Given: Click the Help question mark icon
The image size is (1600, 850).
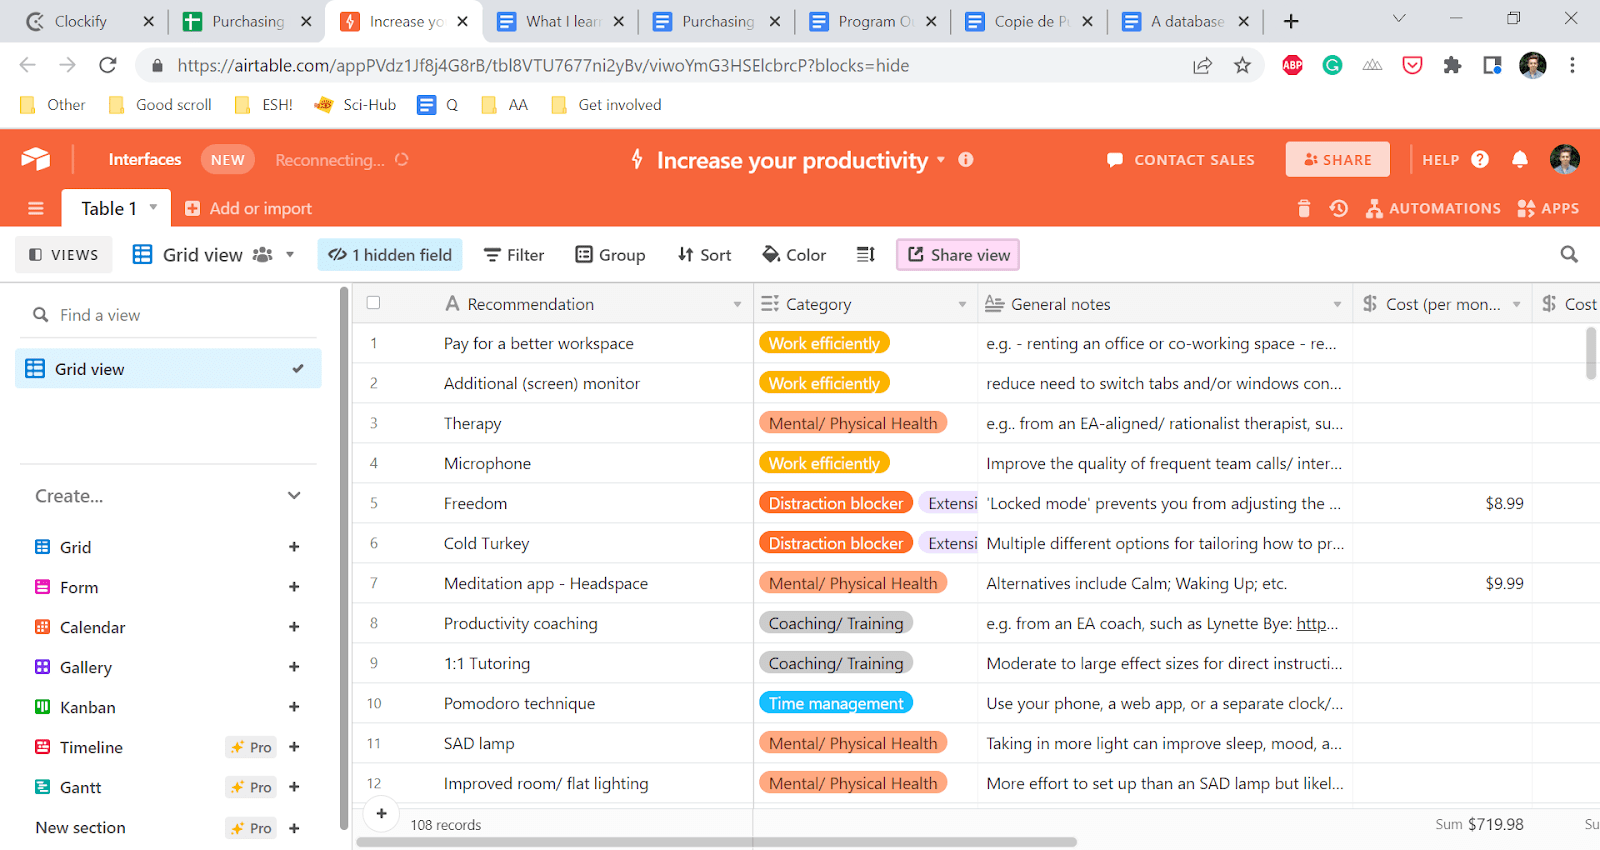Looking at the screenshot, I should click(x=1481, y=159).
